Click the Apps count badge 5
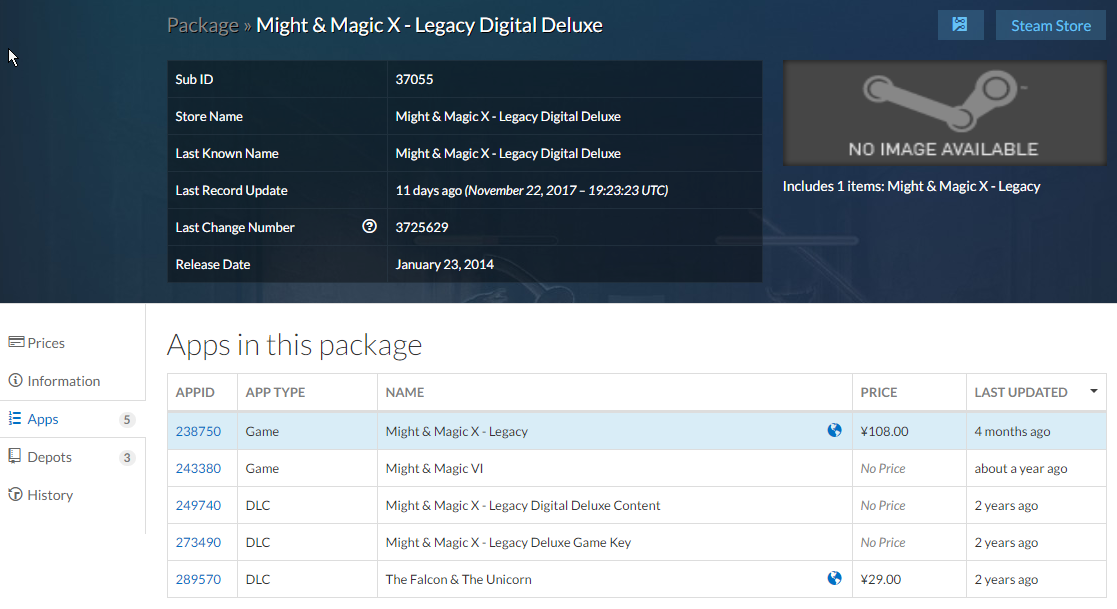The width and height of the screenshot is (1117, 609). coord(127,420)
